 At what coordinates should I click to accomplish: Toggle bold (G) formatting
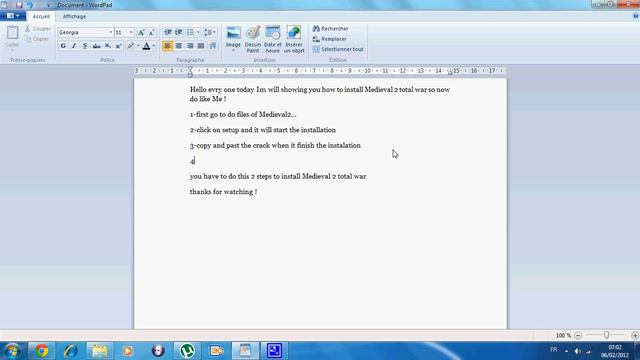point(63,46)
